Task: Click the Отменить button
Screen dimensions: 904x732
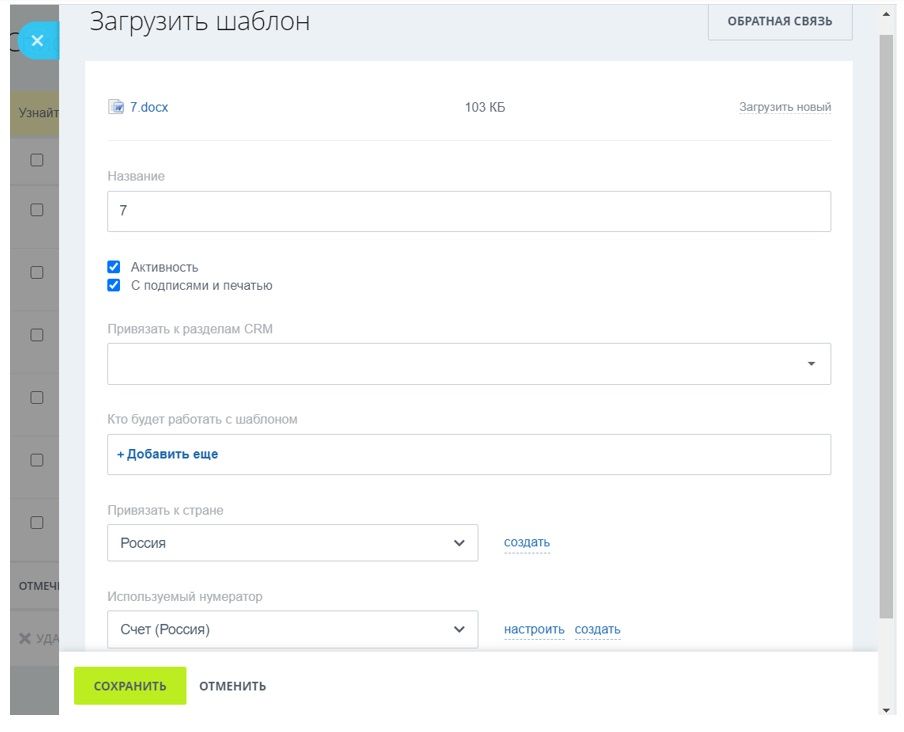Action: 232,686
